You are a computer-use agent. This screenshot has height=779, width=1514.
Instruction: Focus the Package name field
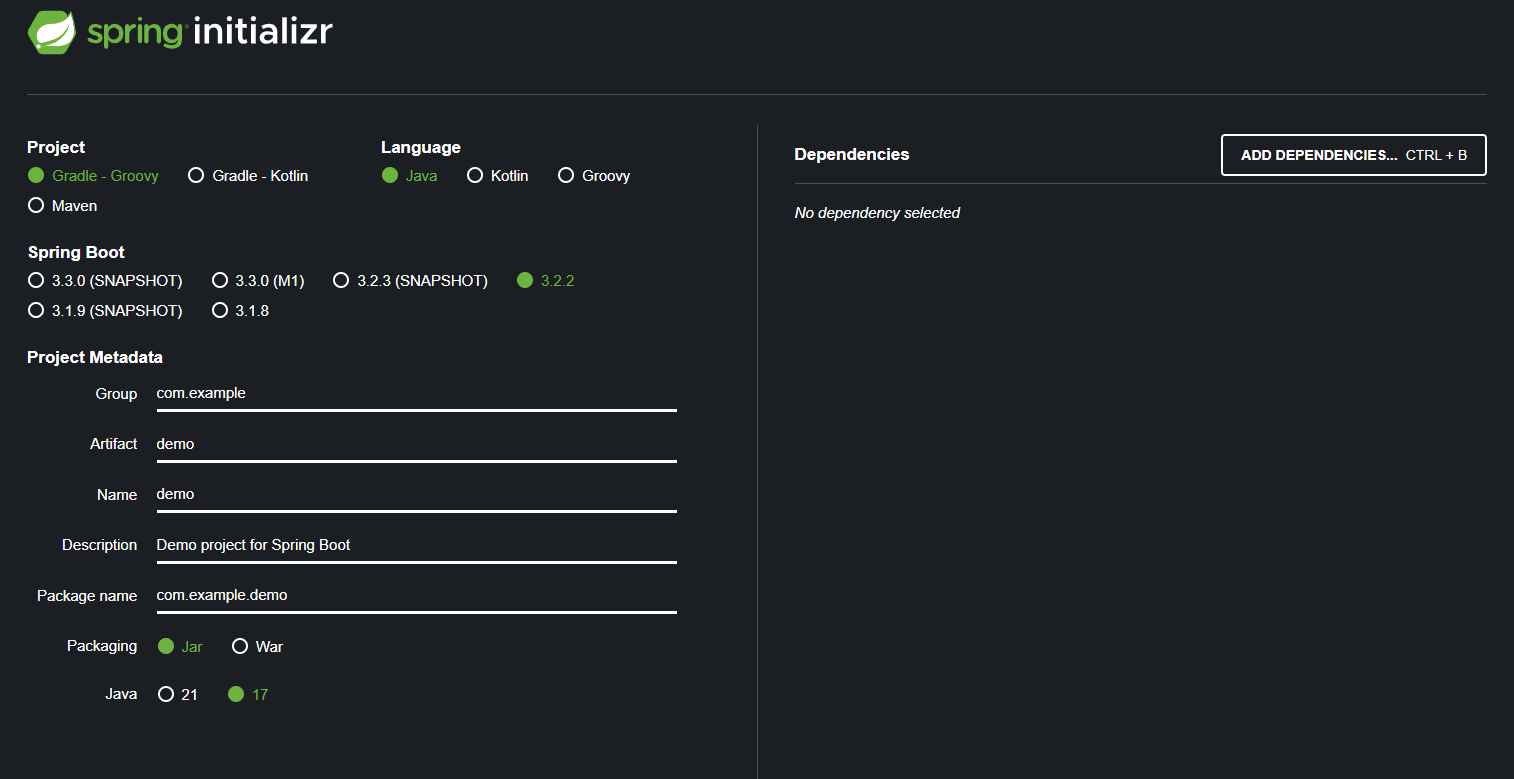pyautogui.click(x=417, y=595)
